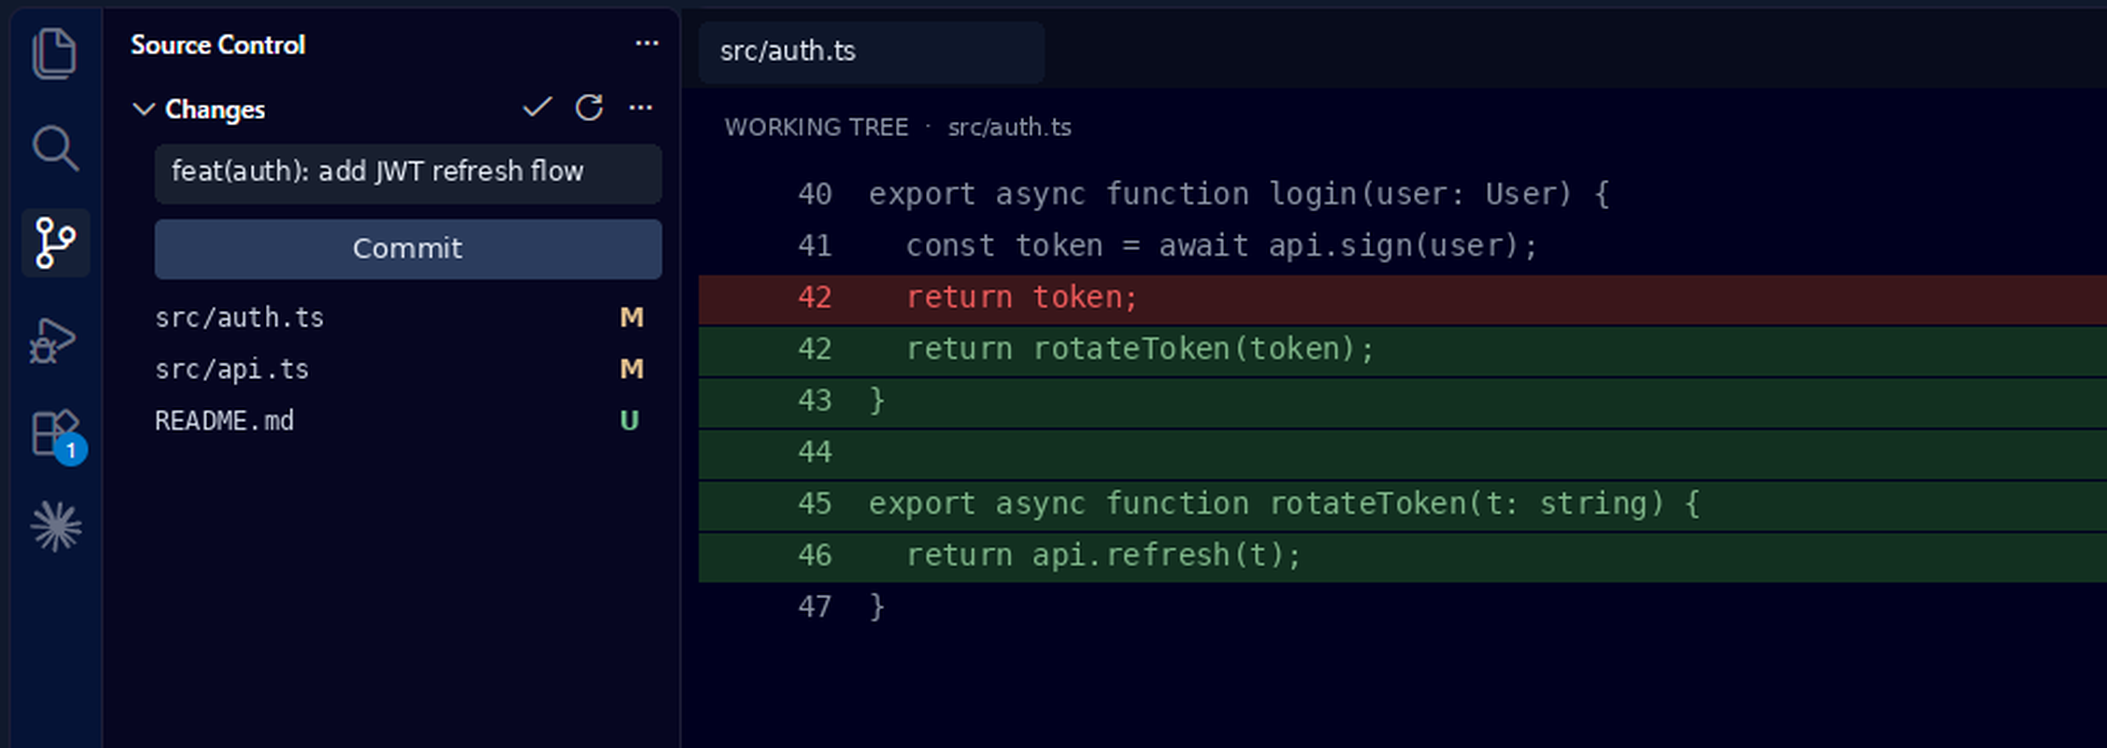
Task: Click the Commit button
Action: [408, 248]
